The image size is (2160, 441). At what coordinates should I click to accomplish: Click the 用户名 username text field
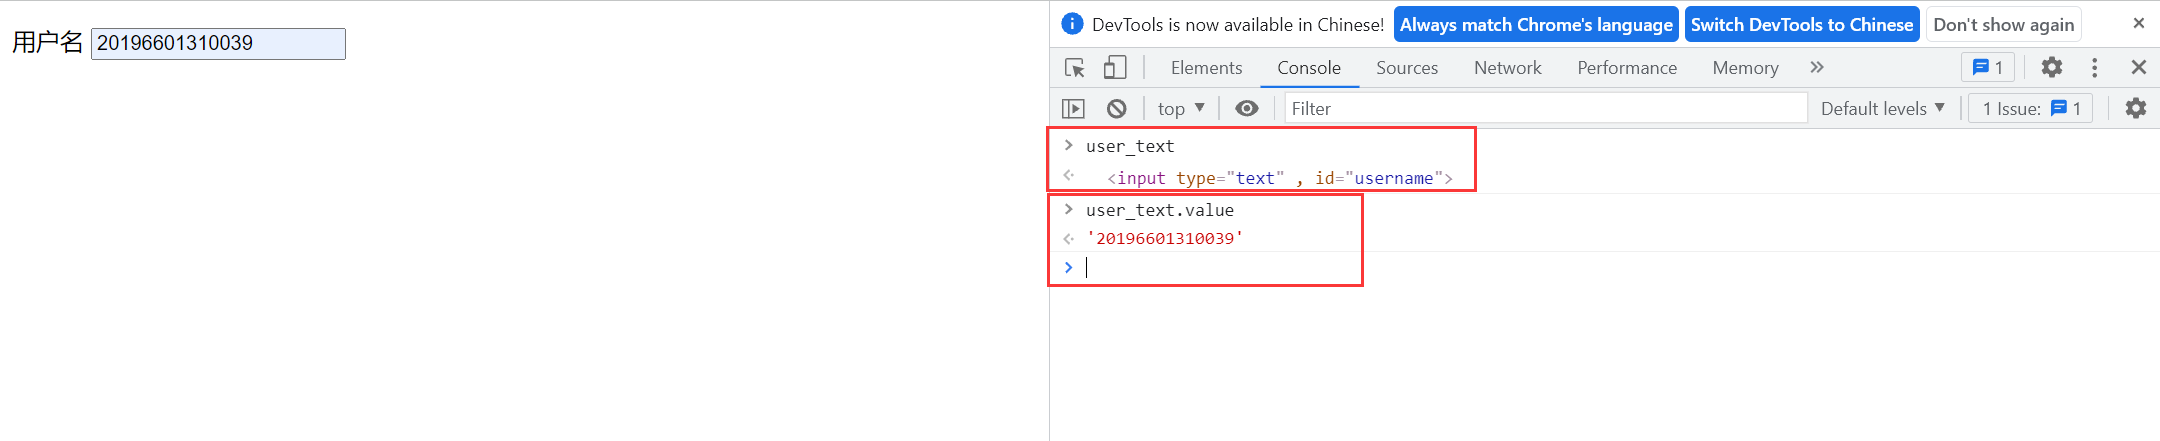click(218, 43)
